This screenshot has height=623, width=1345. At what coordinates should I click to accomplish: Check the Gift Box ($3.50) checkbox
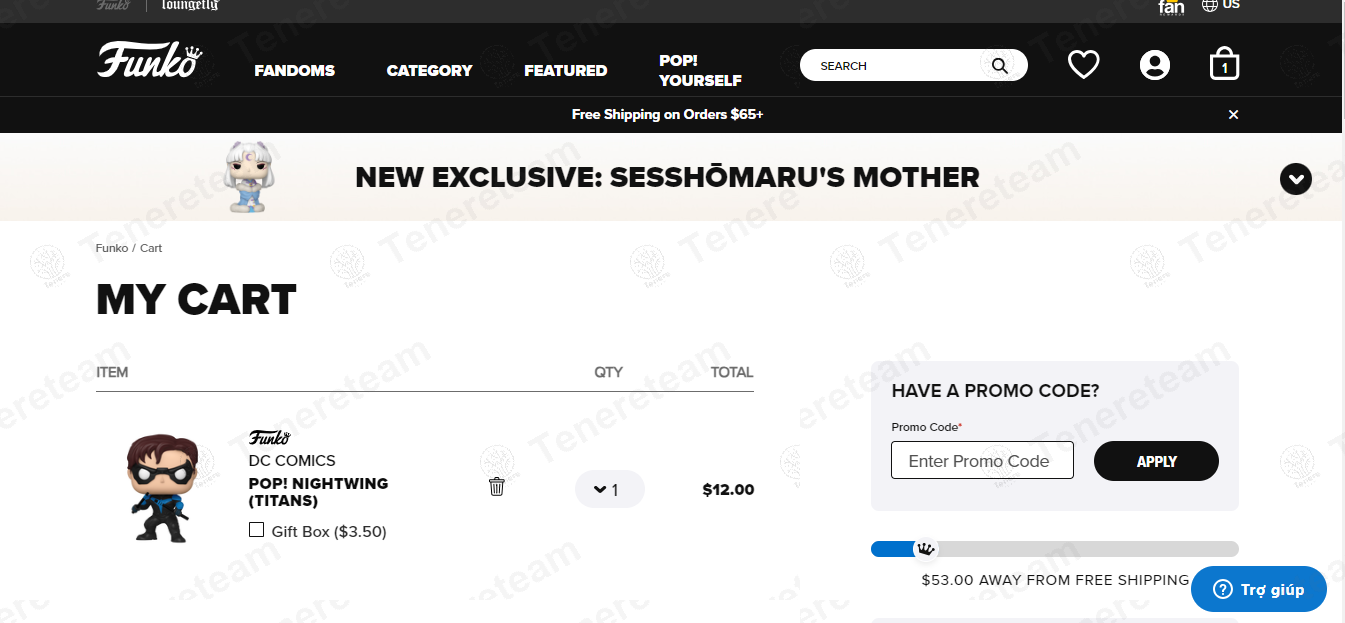pos(257,530)
